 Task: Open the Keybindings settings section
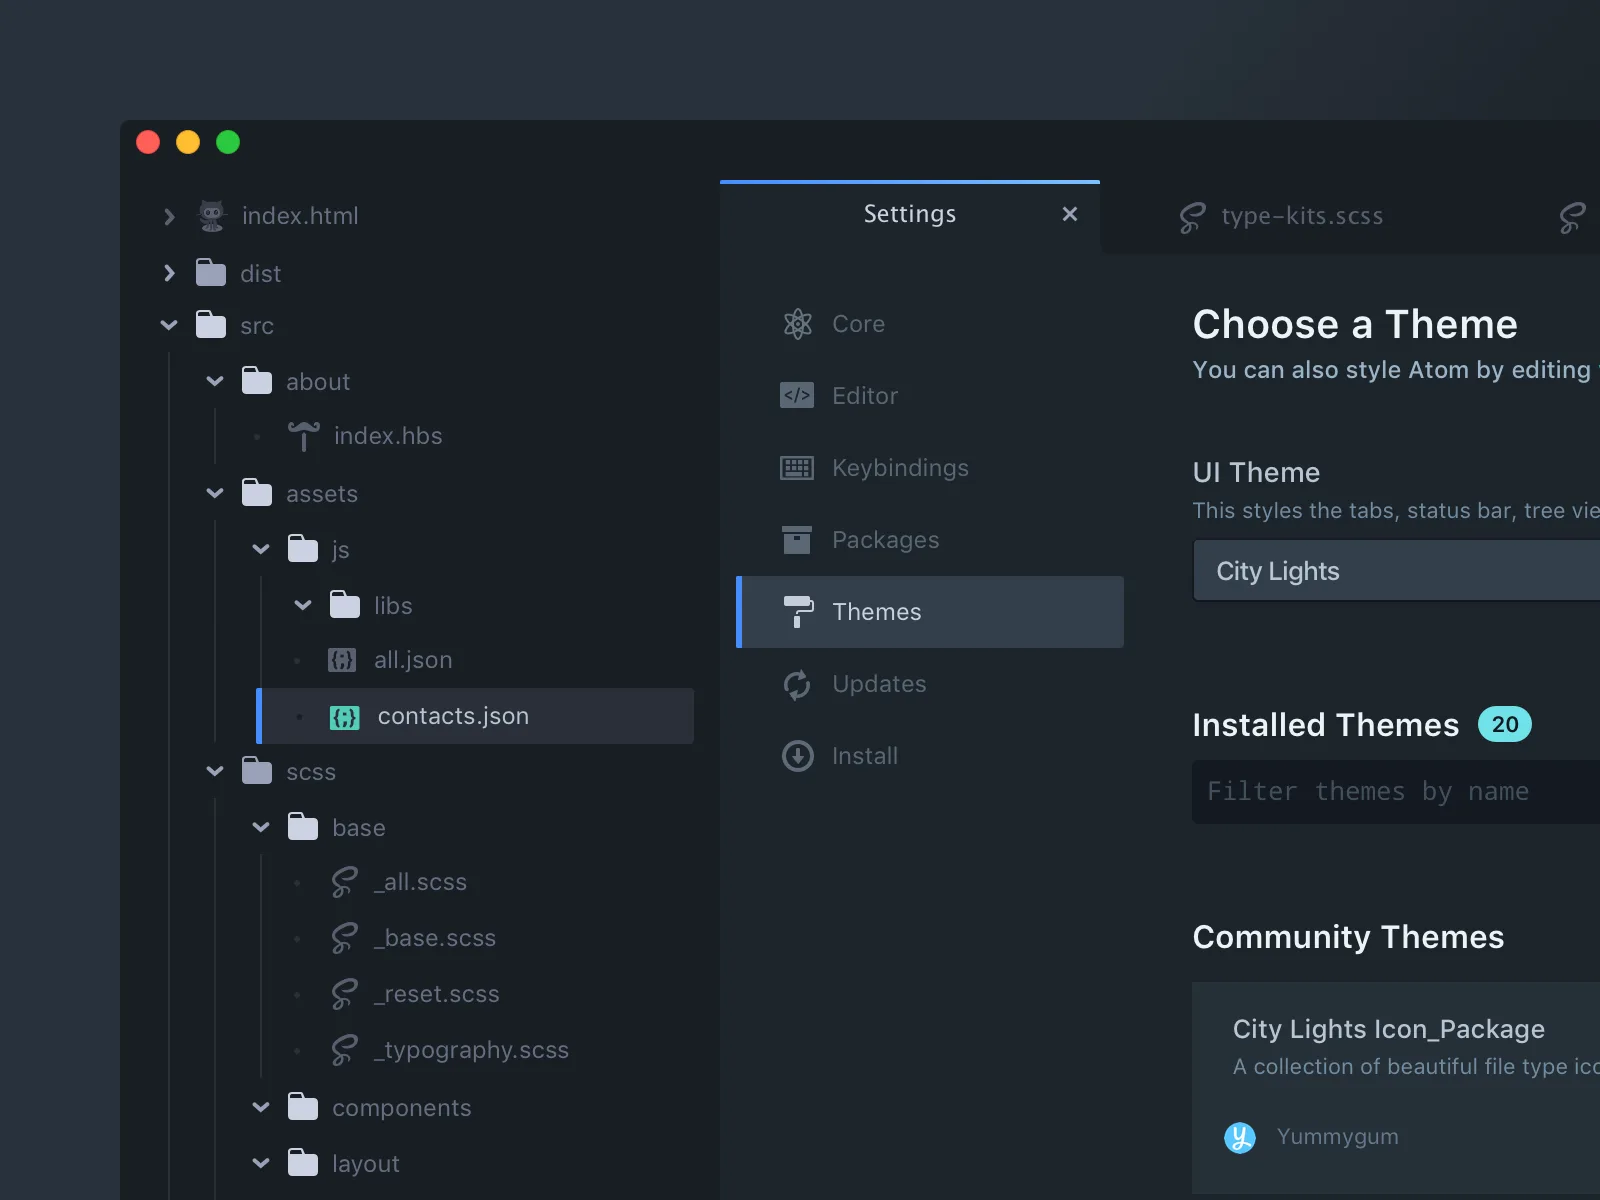point(930,468)
